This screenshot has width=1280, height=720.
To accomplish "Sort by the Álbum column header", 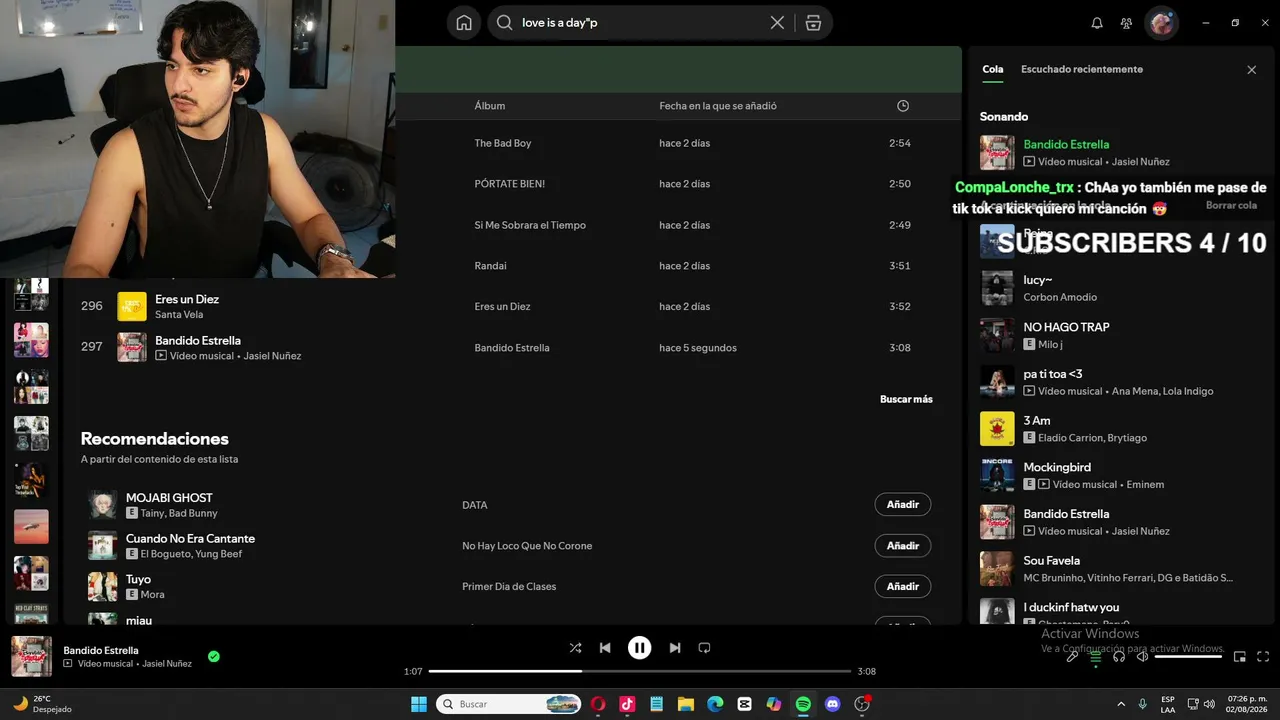I will 490,106.
